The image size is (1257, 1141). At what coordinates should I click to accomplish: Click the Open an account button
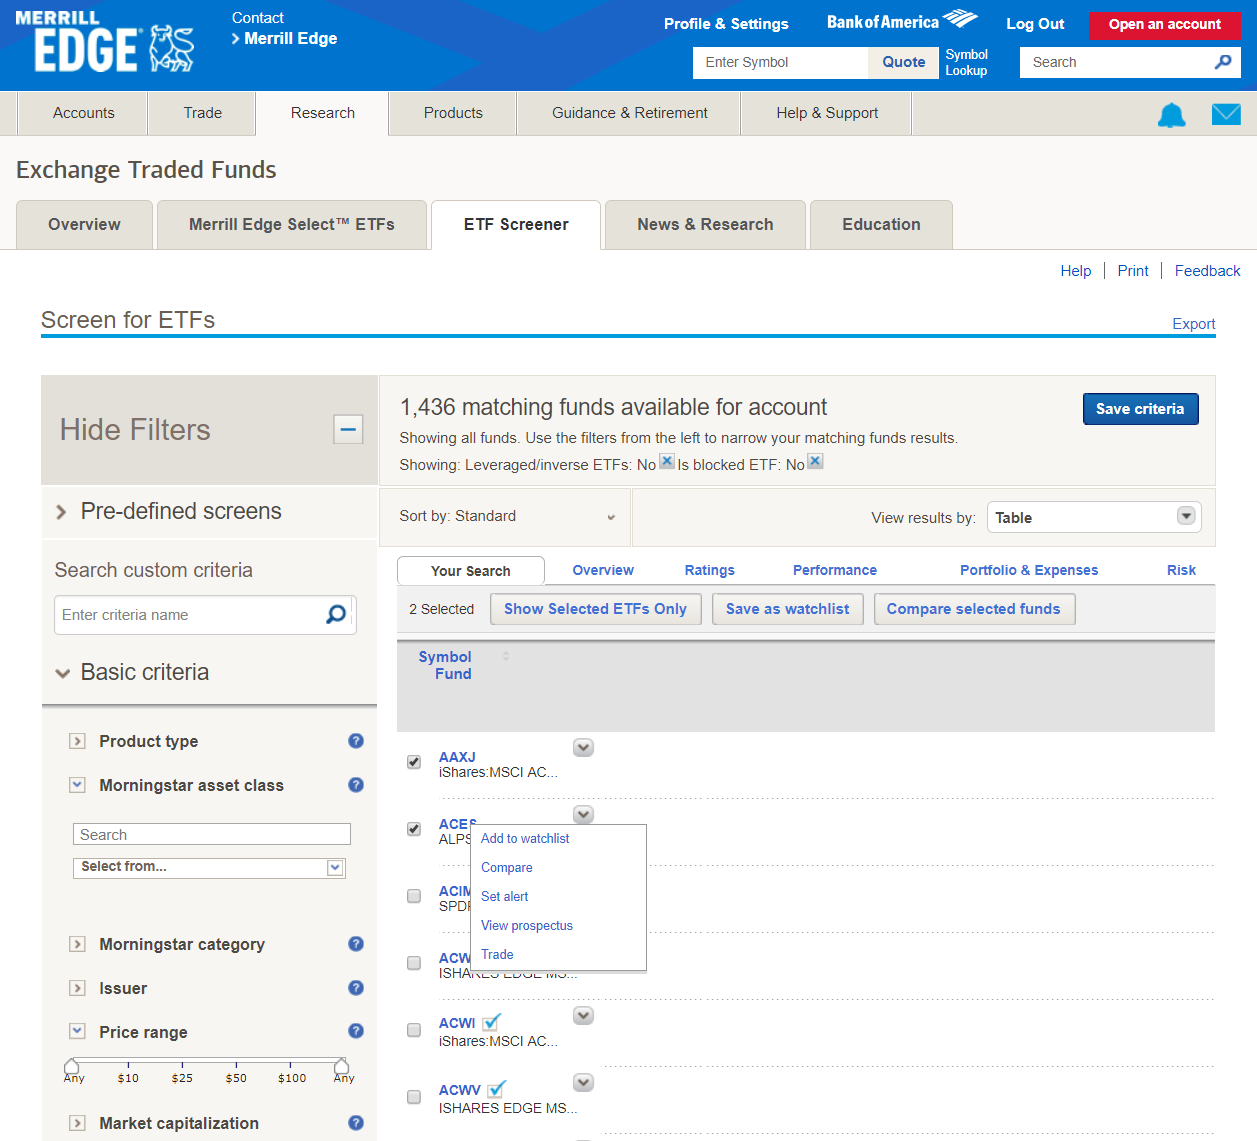[x=1165, y=25]
